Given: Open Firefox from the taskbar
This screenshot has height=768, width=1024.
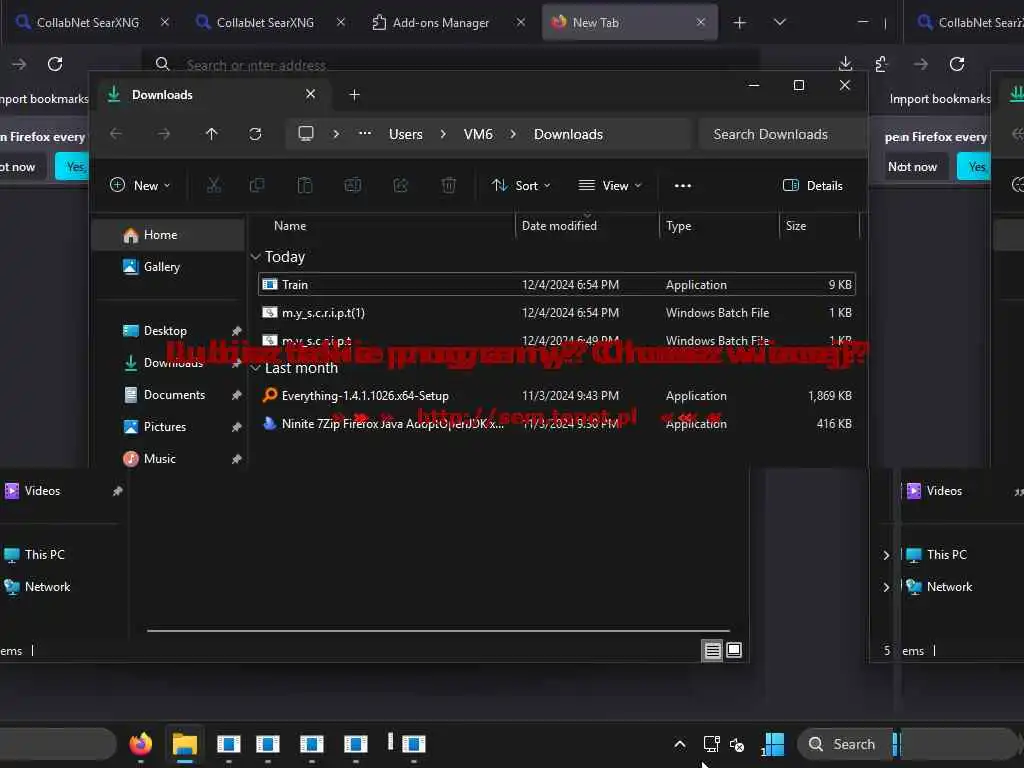Looking at the screenshot, I should 140,743.
